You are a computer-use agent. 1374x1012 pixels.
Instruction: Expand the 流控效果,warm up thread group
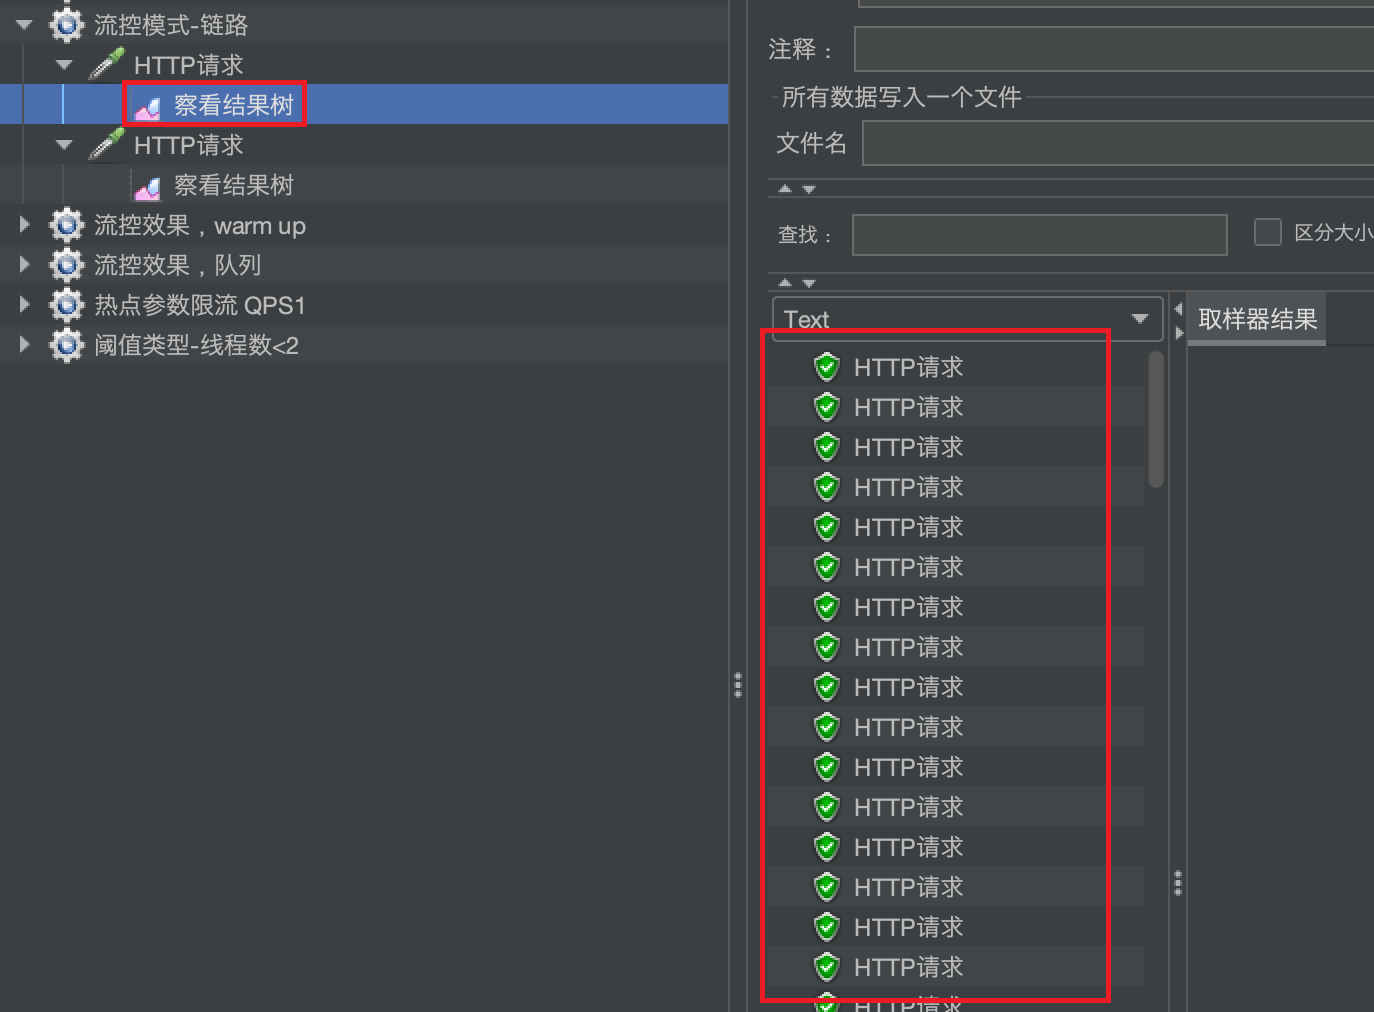(x=25, y=225)
